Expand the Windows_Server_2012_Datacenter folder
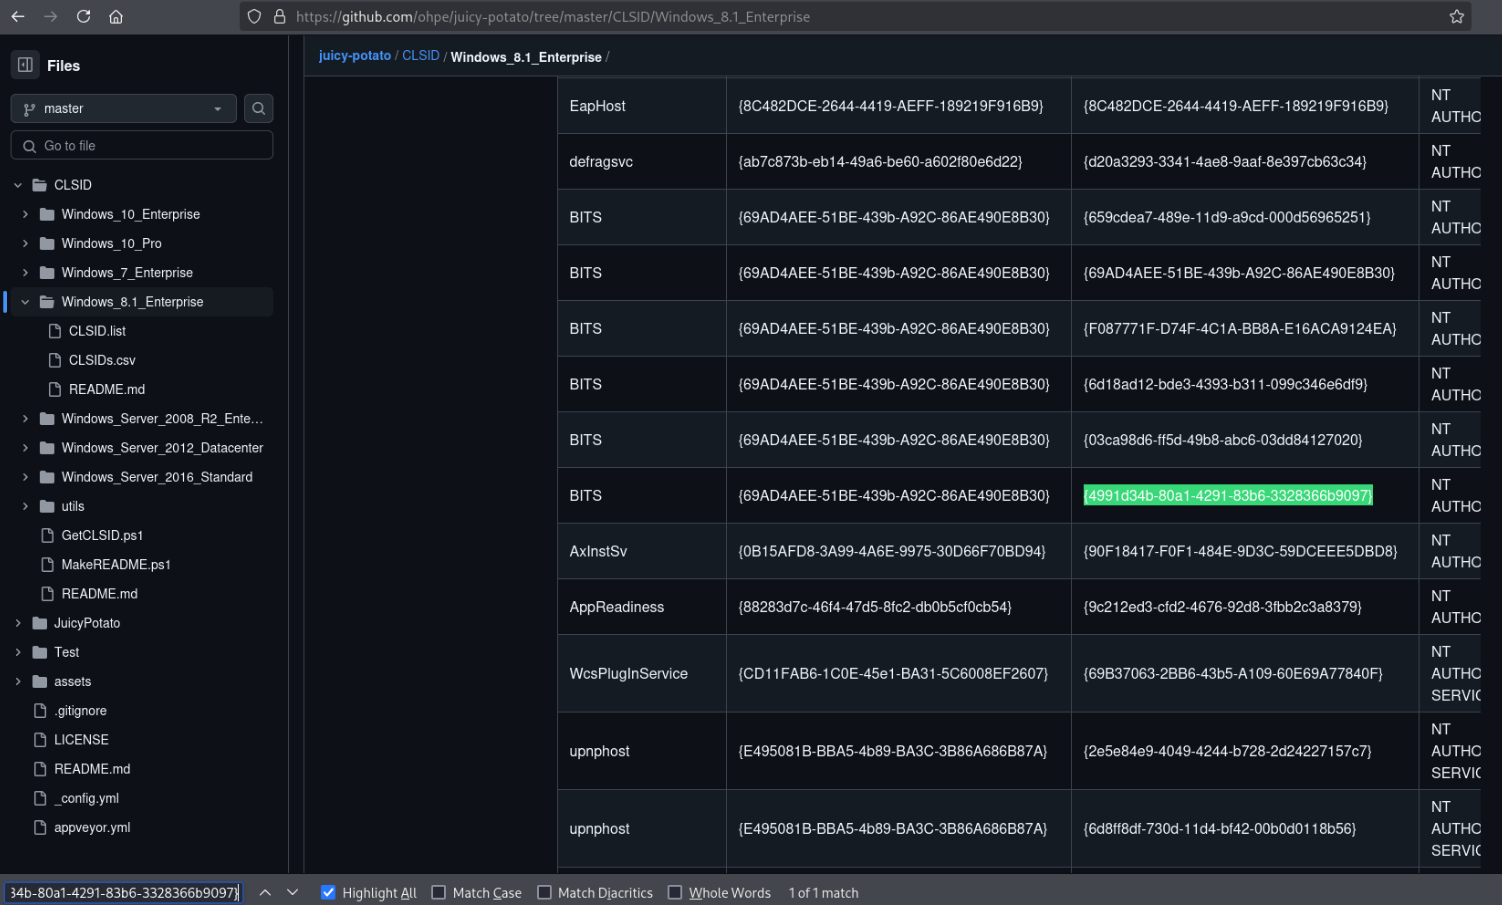This screenshot has height=905, width=1502. pyautogui.click(x=25, y=448)
